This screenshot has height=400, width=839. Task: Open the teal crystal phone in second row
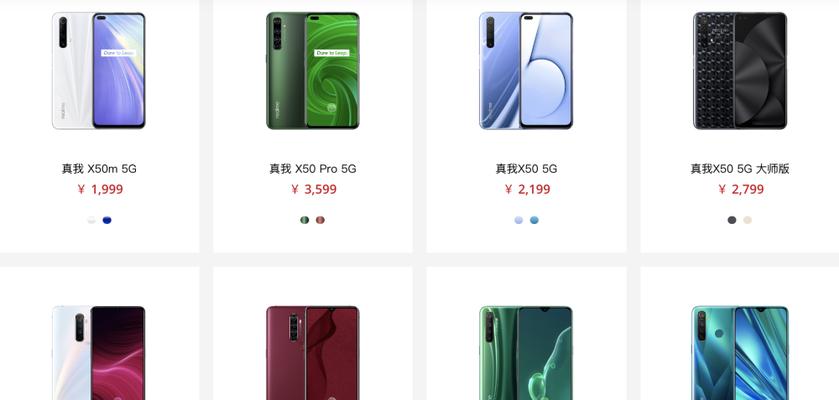pos(740,353)
